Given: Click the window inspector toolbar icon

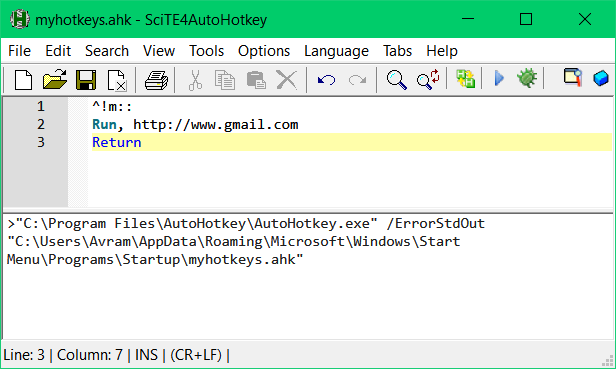Looking at the screenshot, I should coord(573,77).
